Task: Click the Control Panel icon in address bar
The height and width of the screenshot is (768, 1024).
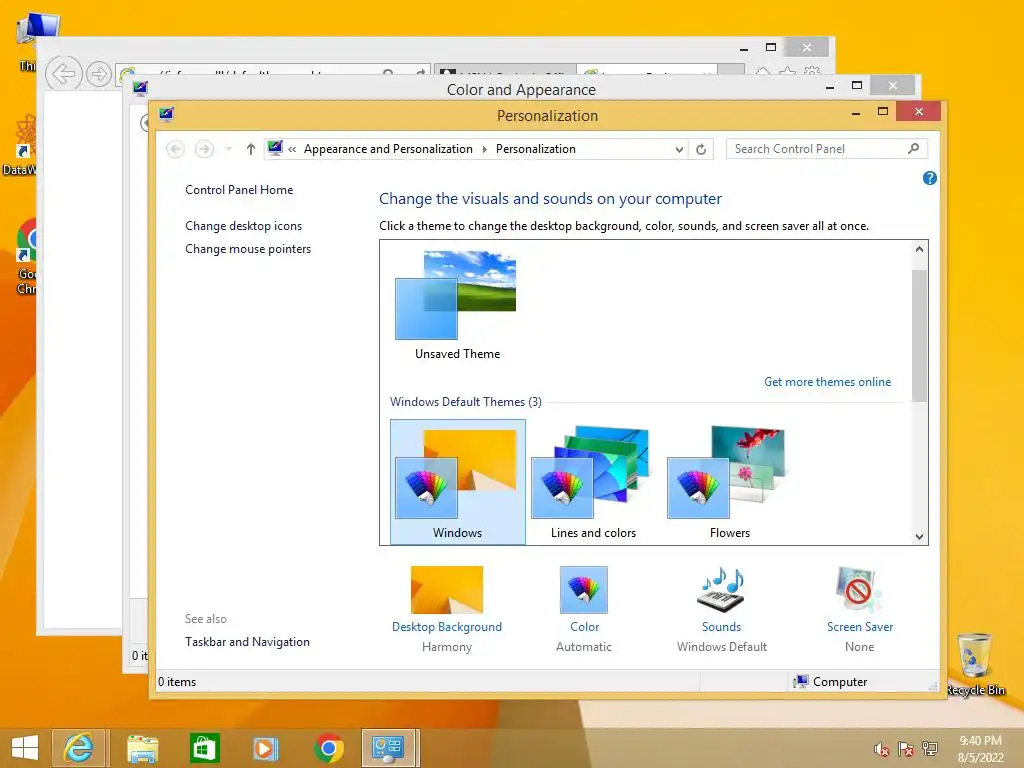Action: (275, 148)
